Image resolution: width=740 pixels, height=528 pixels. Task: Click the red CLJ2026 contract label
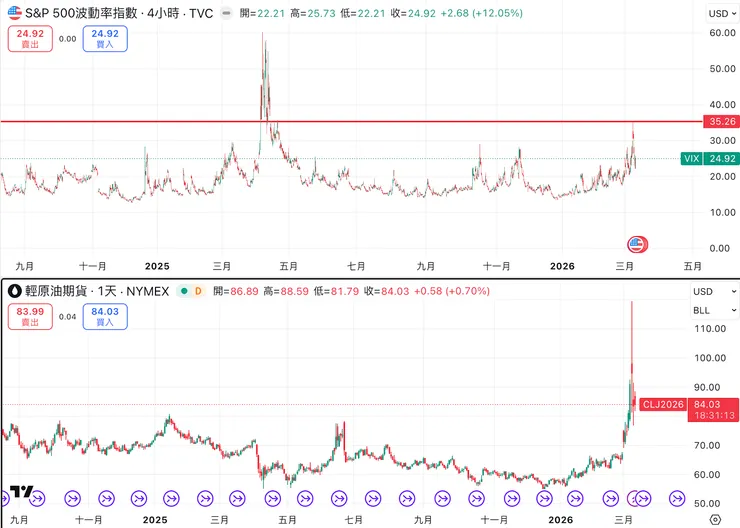663,404
